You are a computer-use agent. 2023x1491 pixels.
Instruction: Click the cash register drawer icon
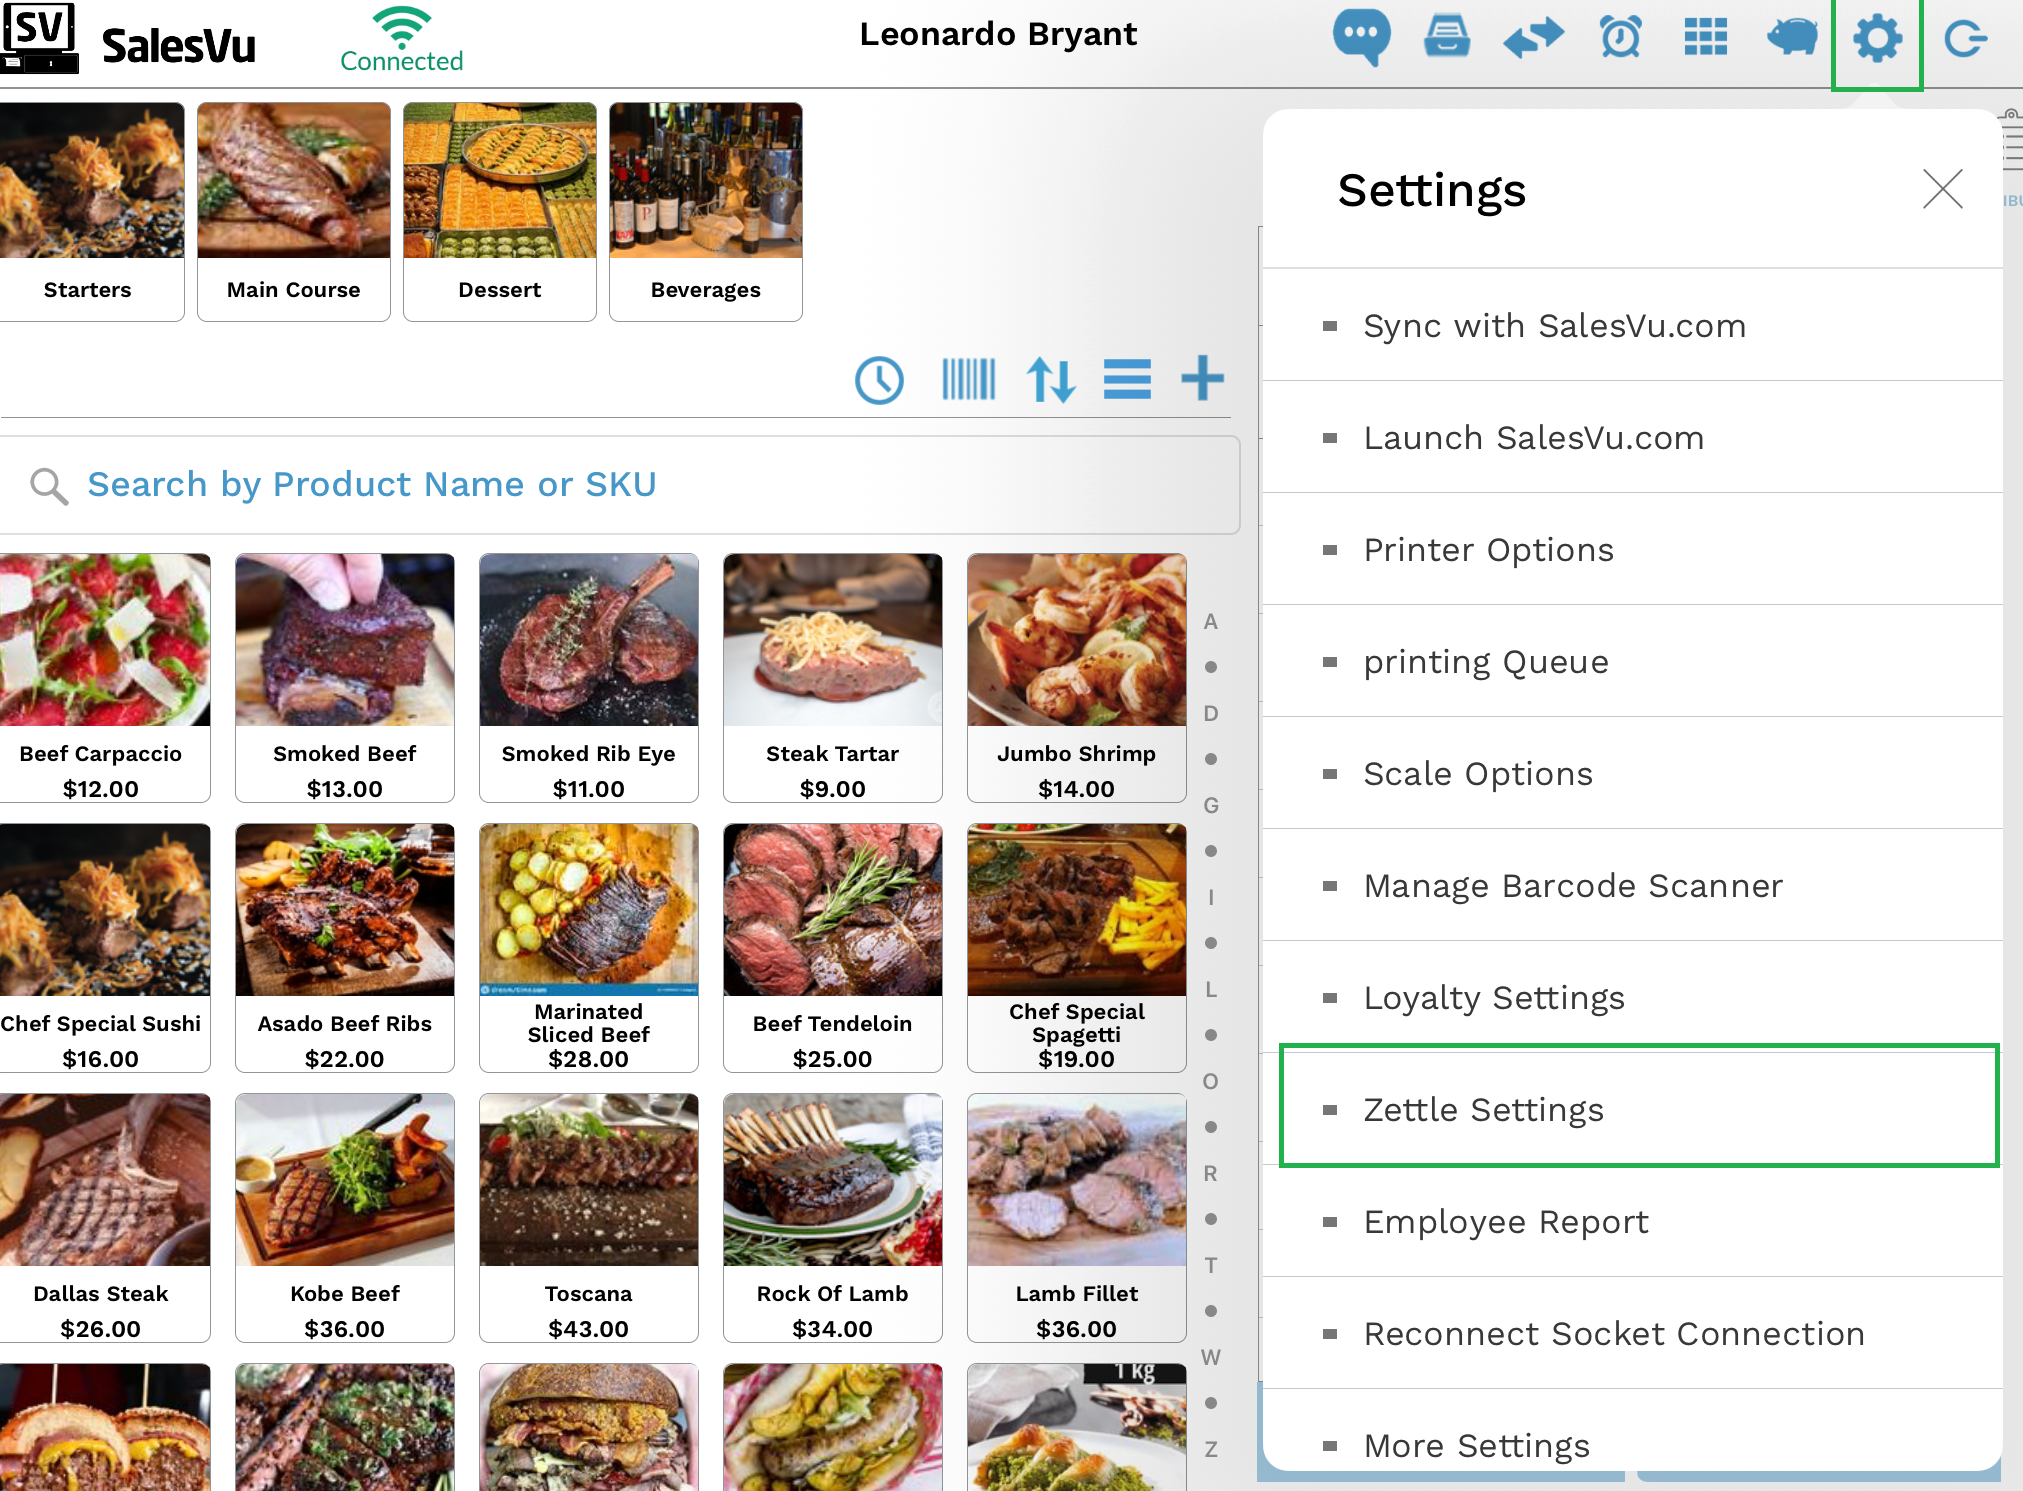tap(1446, 38)
